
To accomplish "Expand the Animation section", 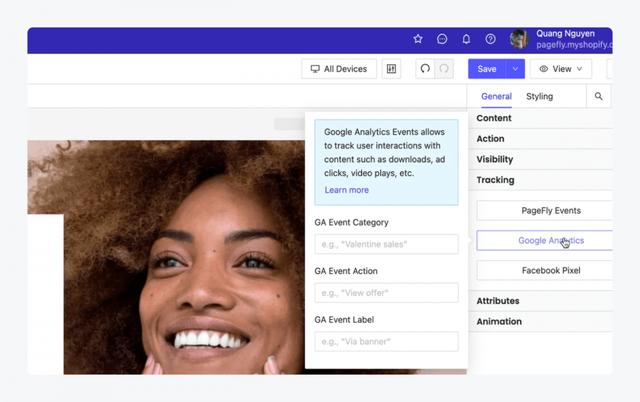I will pyautogui.click(x=499, y=322).
